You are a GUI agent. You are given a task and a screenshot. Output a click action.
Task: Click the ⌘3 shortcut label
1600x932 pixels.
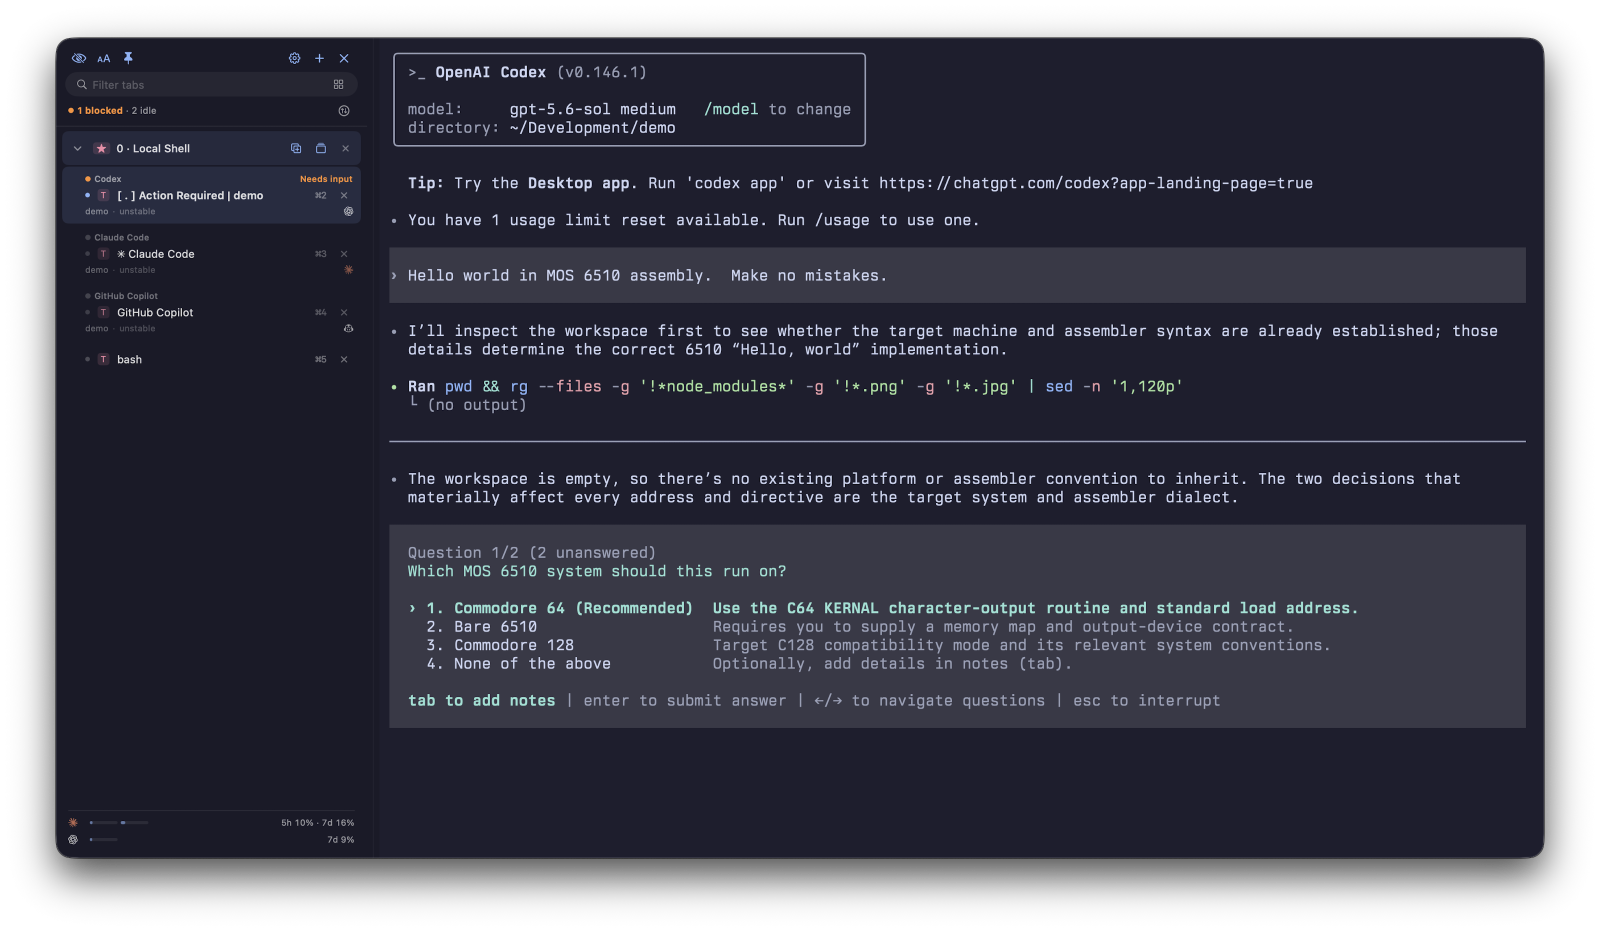click(x=321, y=254)
